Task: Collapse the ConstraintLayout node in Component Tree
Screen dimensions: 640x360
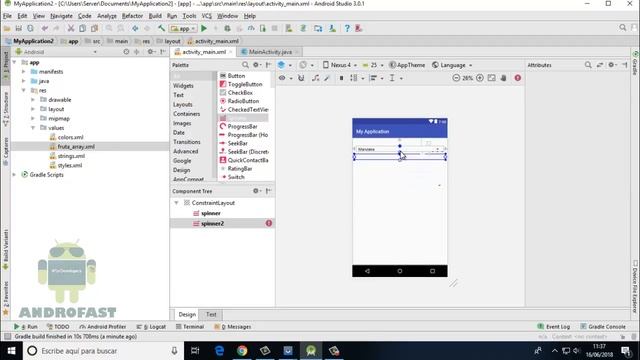Action: (x=176, y=203)
